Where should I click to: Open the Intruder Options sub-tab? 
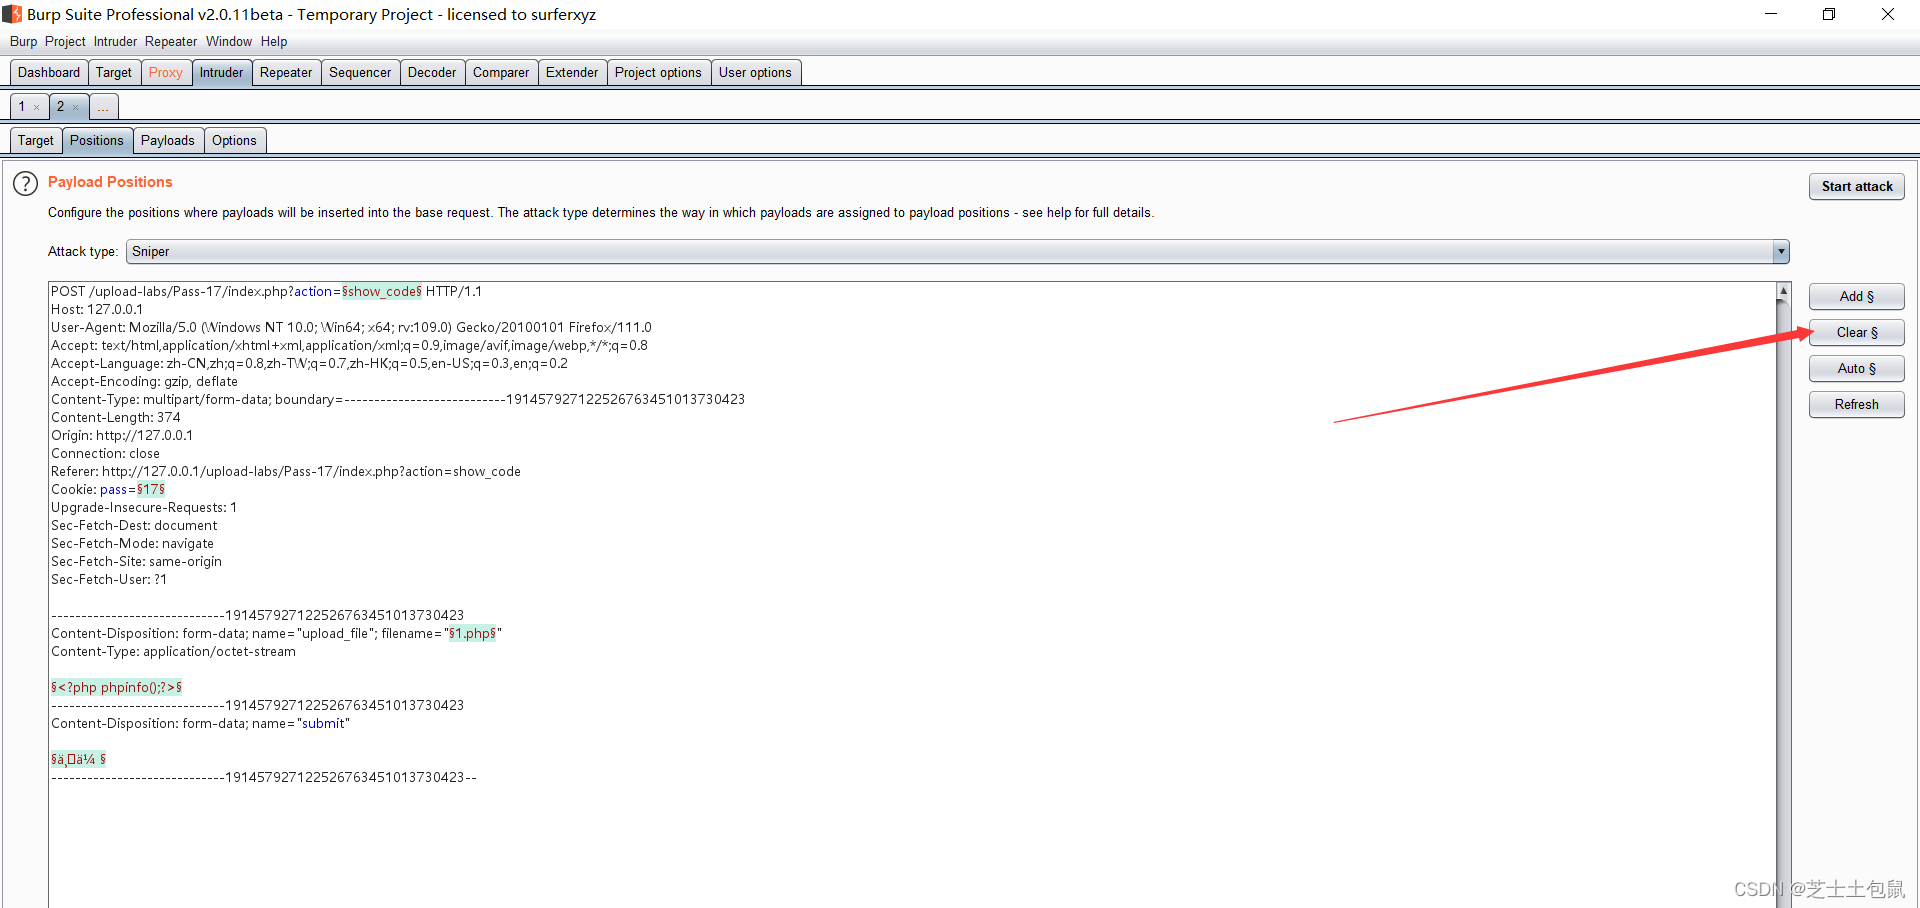[x=234, y=140]
